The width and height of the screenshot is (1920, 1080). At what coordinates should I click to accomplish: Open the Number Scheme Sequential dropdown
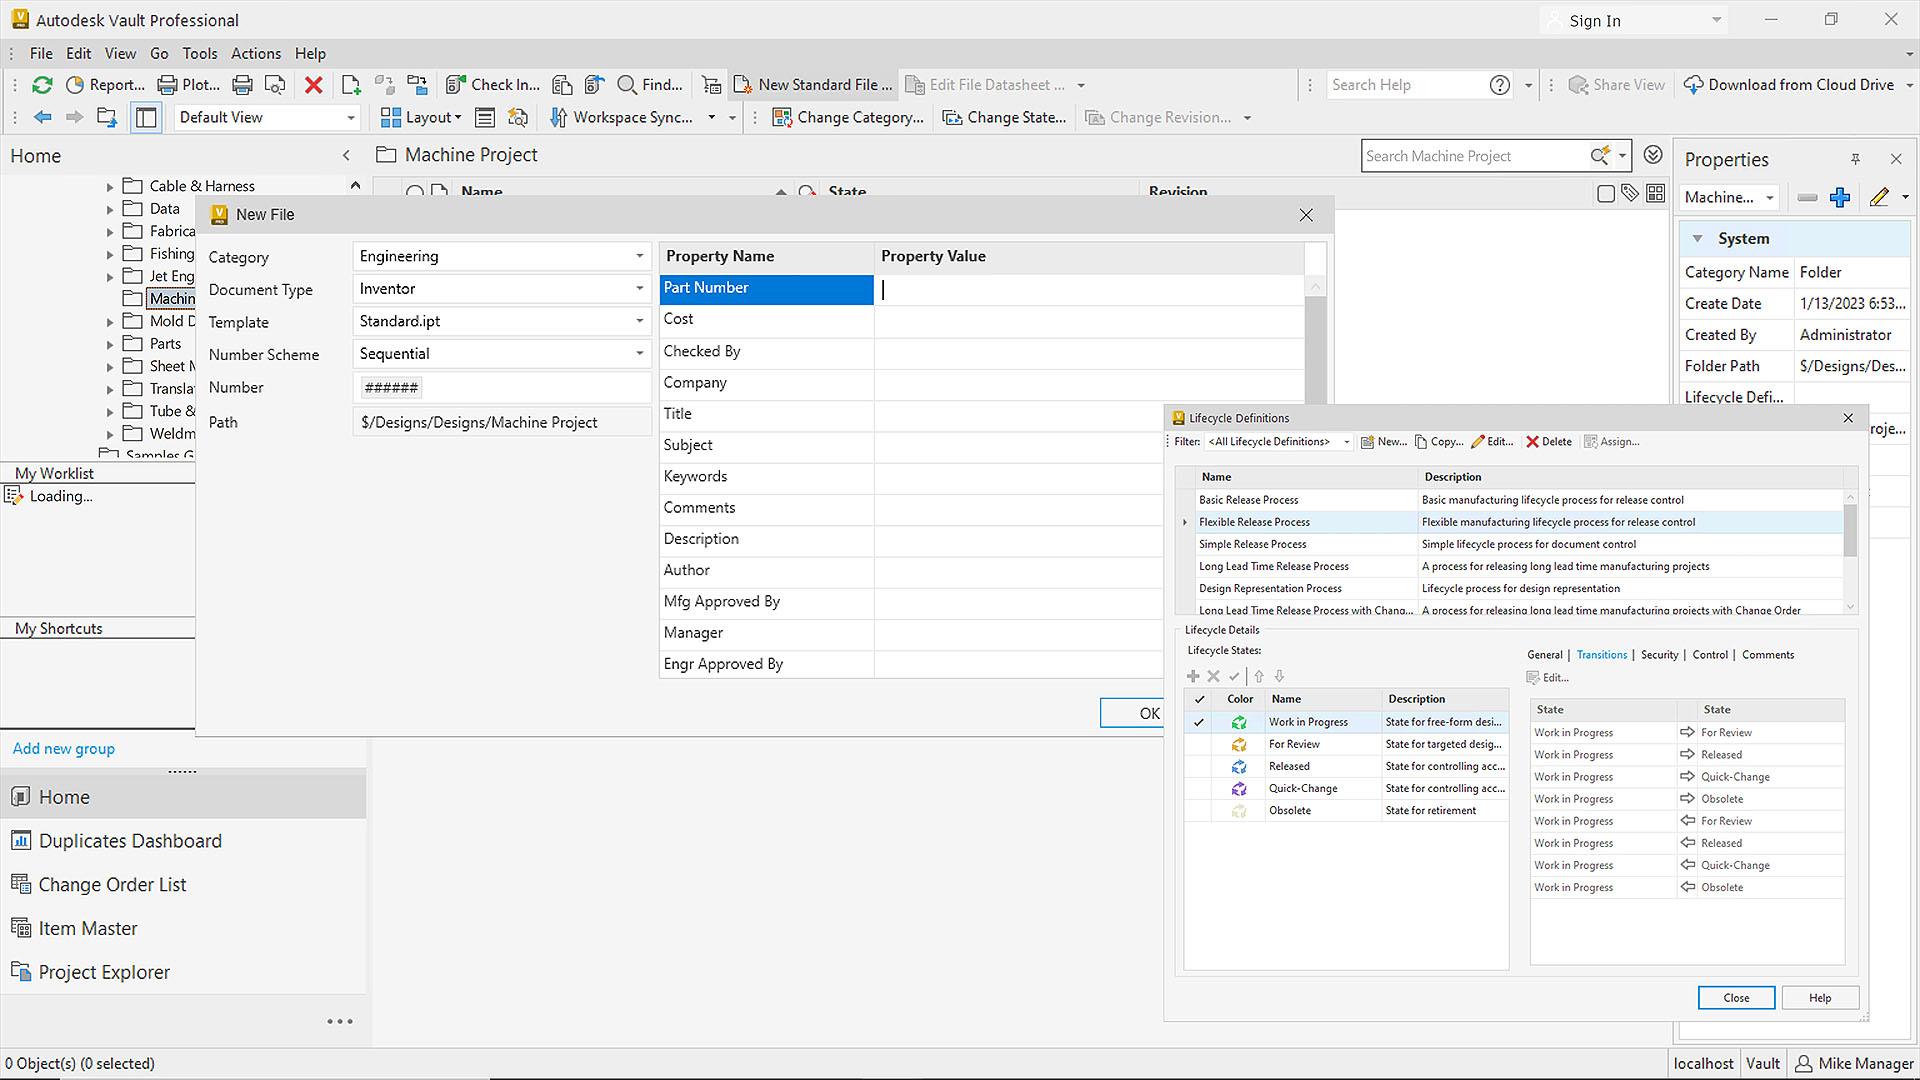click(639, 354)
